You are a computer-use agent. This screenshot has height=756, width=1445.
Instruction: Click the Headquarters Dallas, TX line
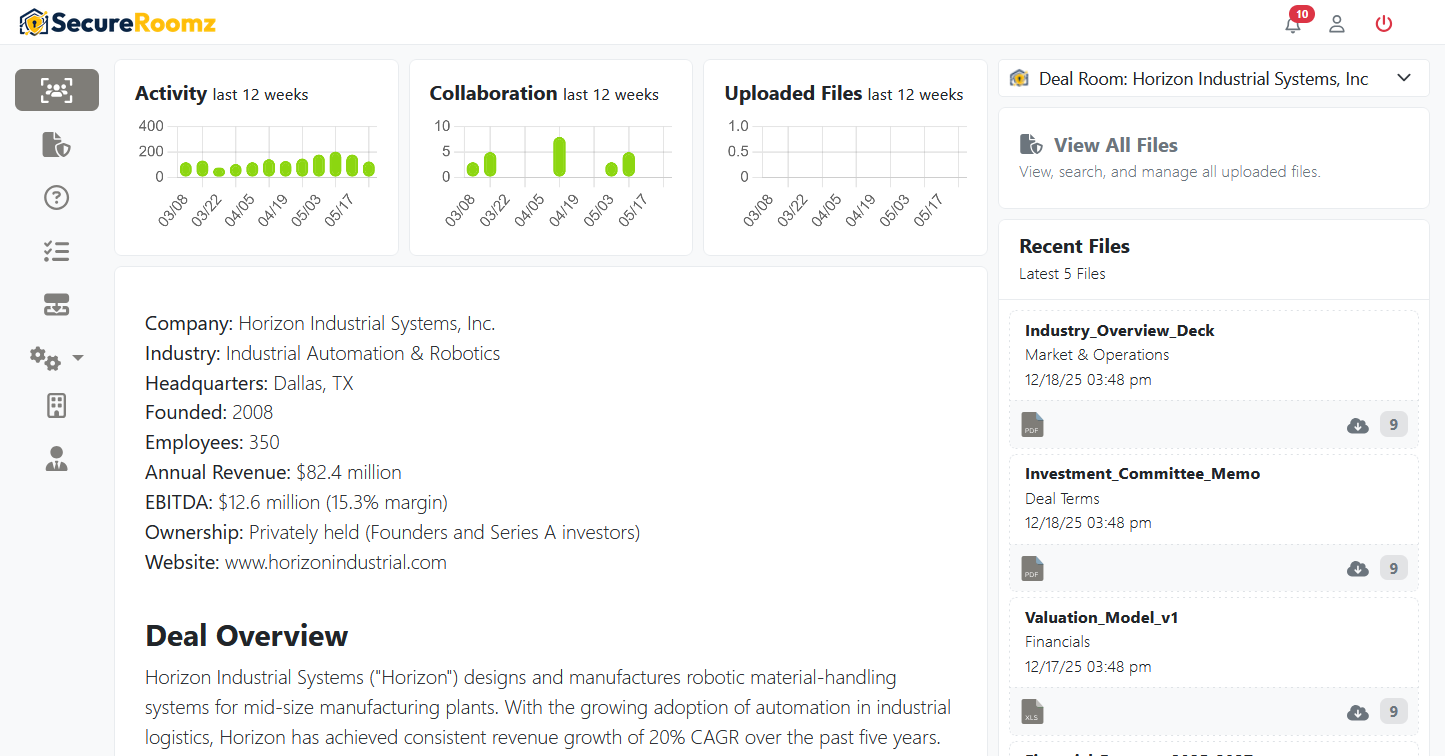[249, 383]
